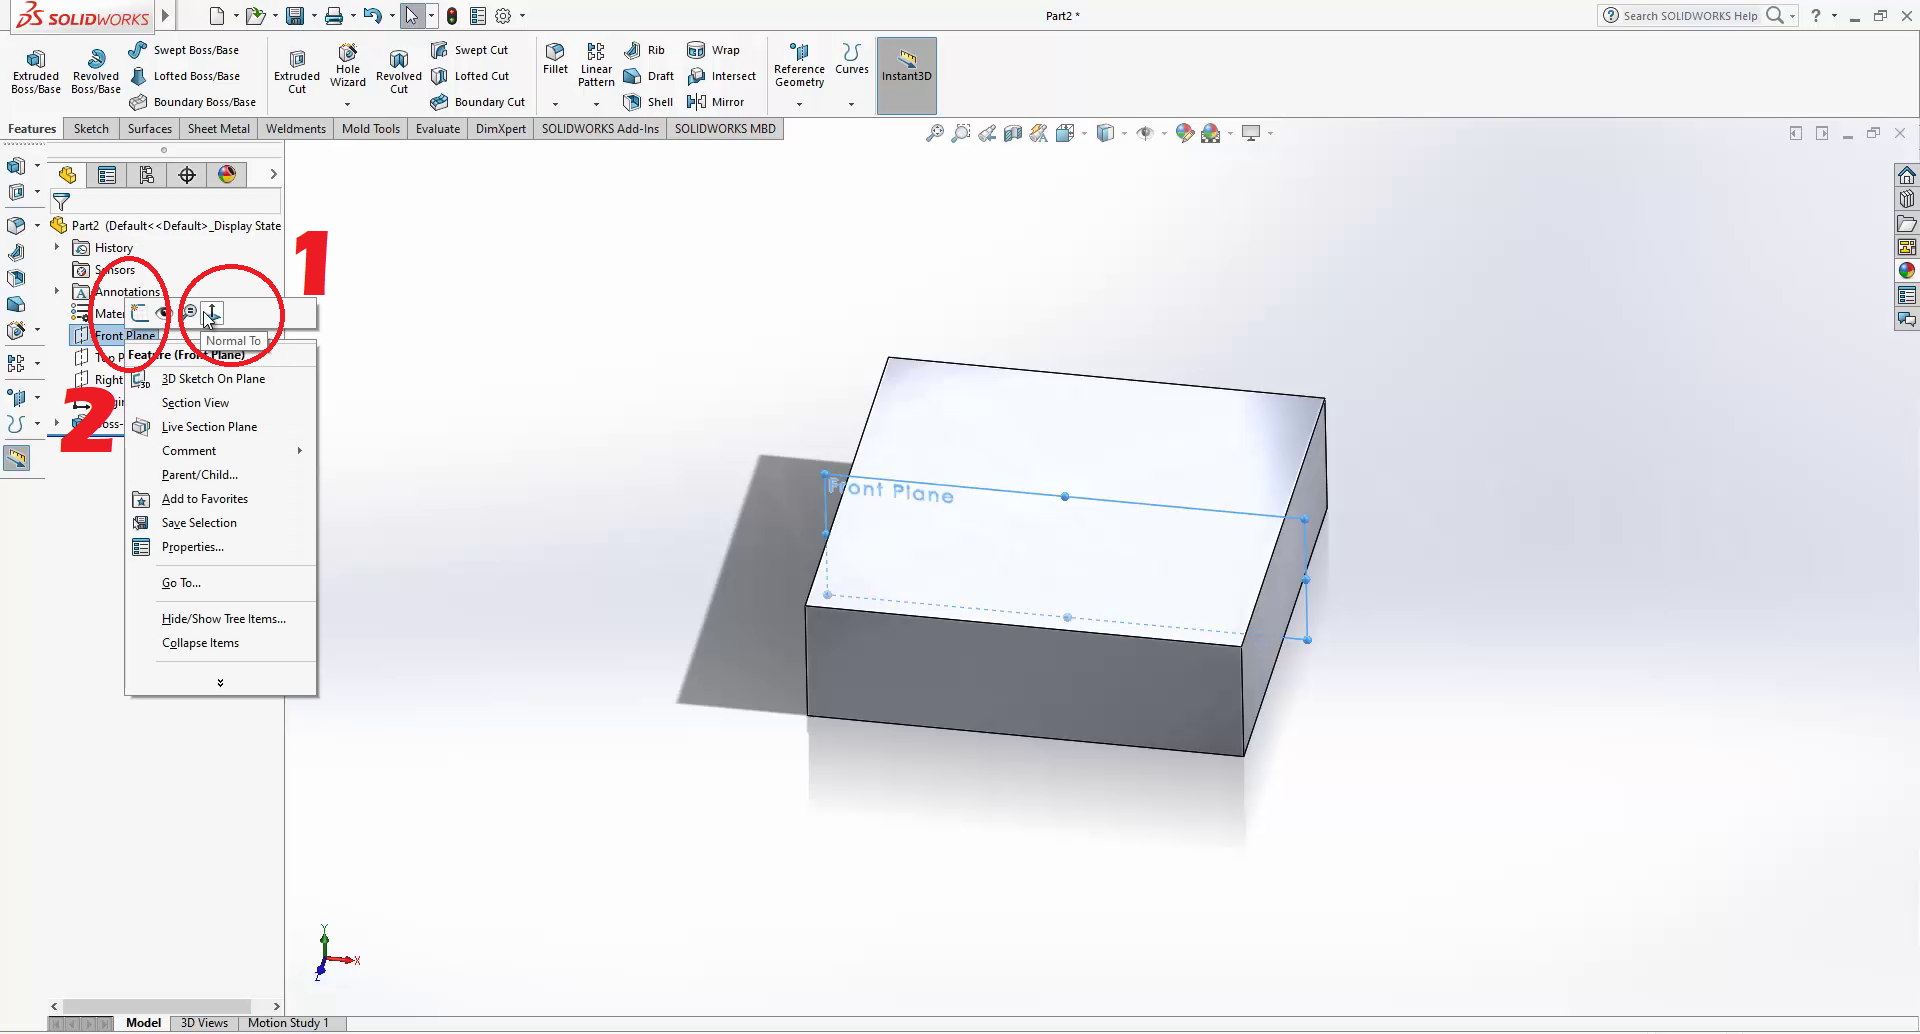Screen dimensions: 1920x1034
Task: Open the DisplayManager appearance tab
Action: pos(227,175)
